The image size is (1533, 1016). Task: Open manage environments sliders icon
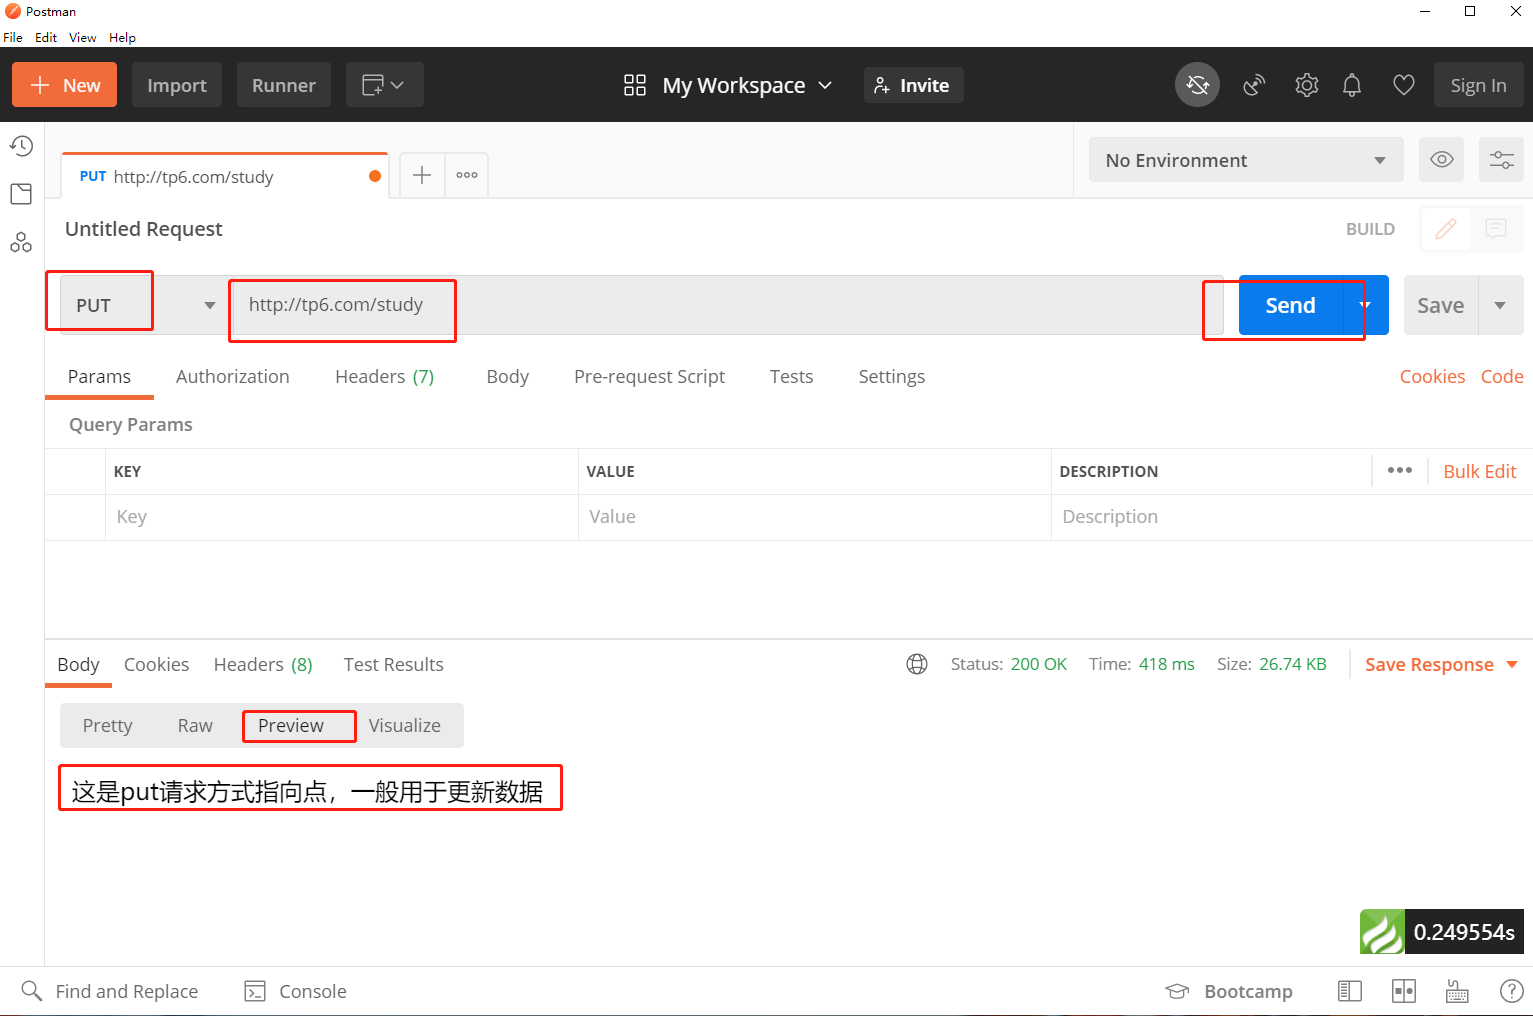[1501, 160]
